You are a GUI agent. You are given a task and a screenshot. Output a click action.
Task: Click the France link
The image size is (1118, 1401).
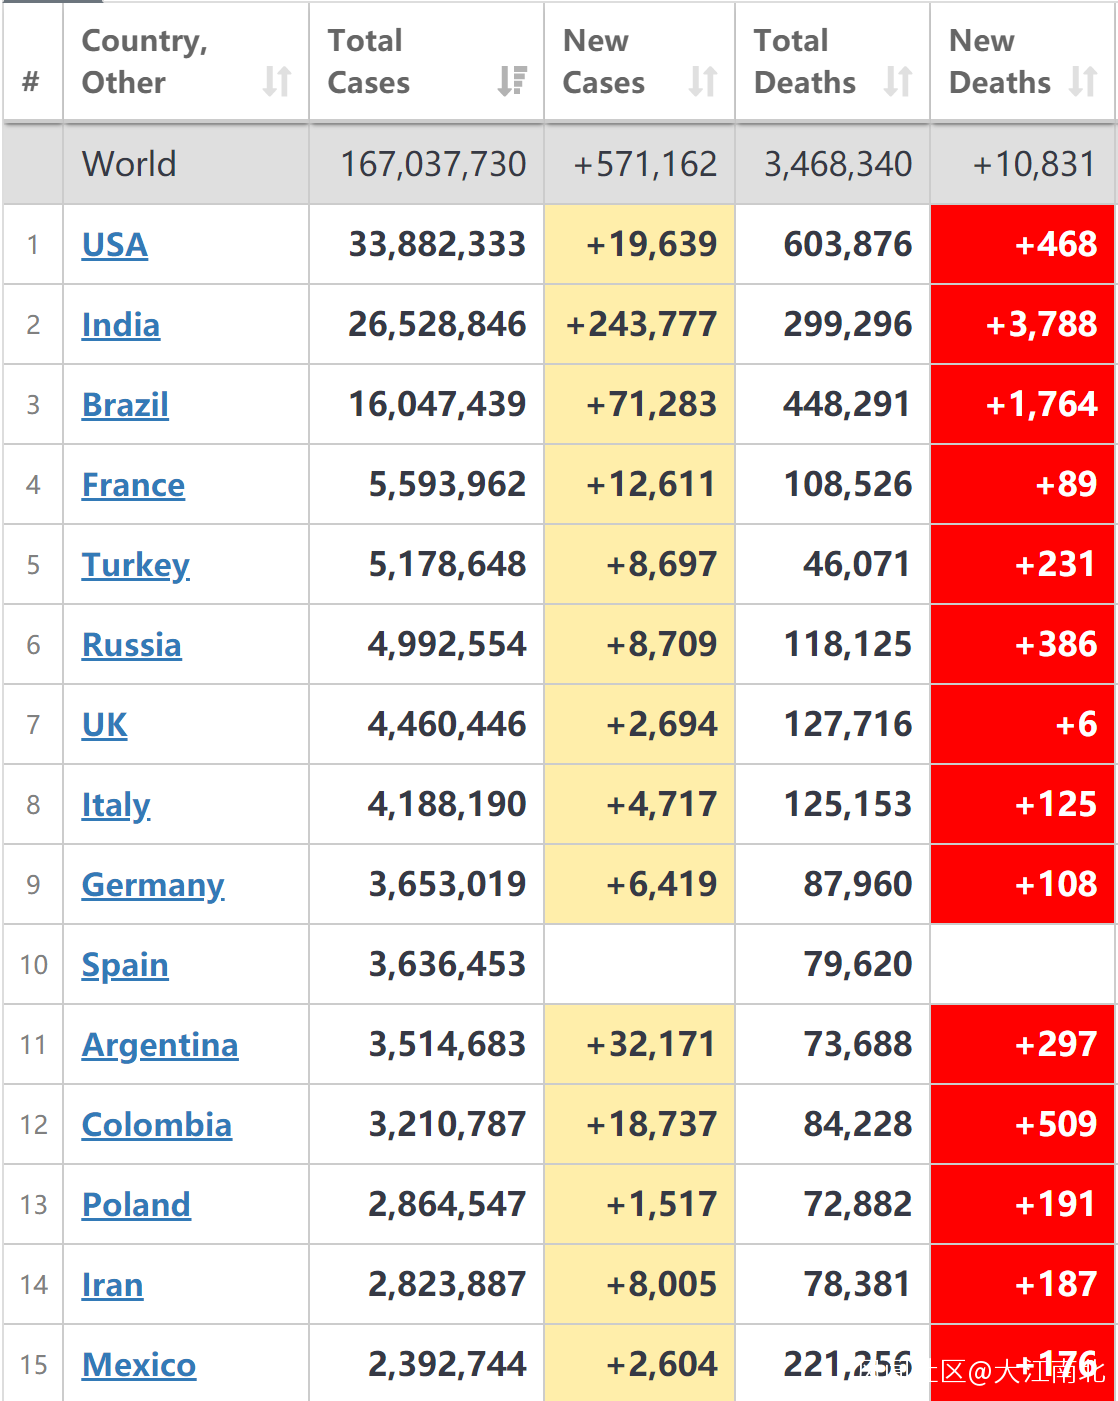point(133,485)
